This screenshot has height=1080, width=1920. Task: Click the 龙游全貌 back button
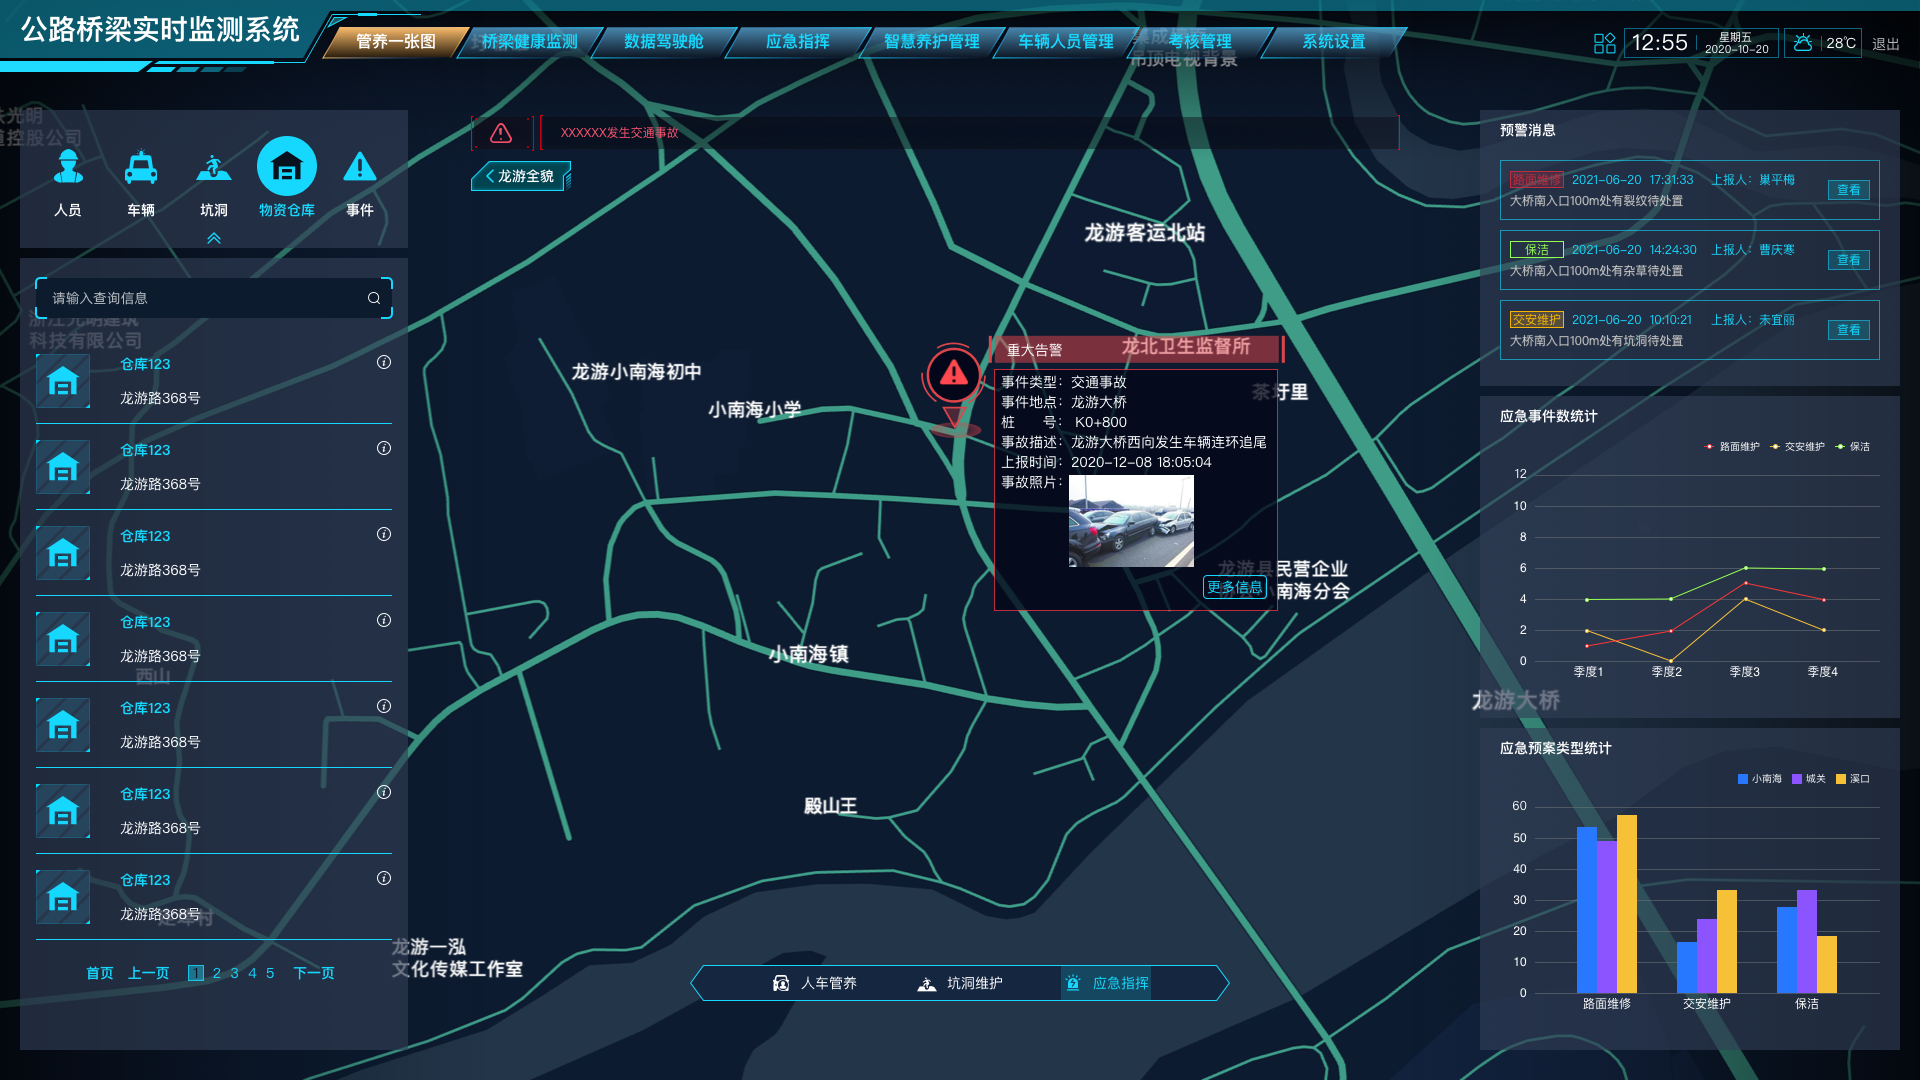[x=521, y=176]
